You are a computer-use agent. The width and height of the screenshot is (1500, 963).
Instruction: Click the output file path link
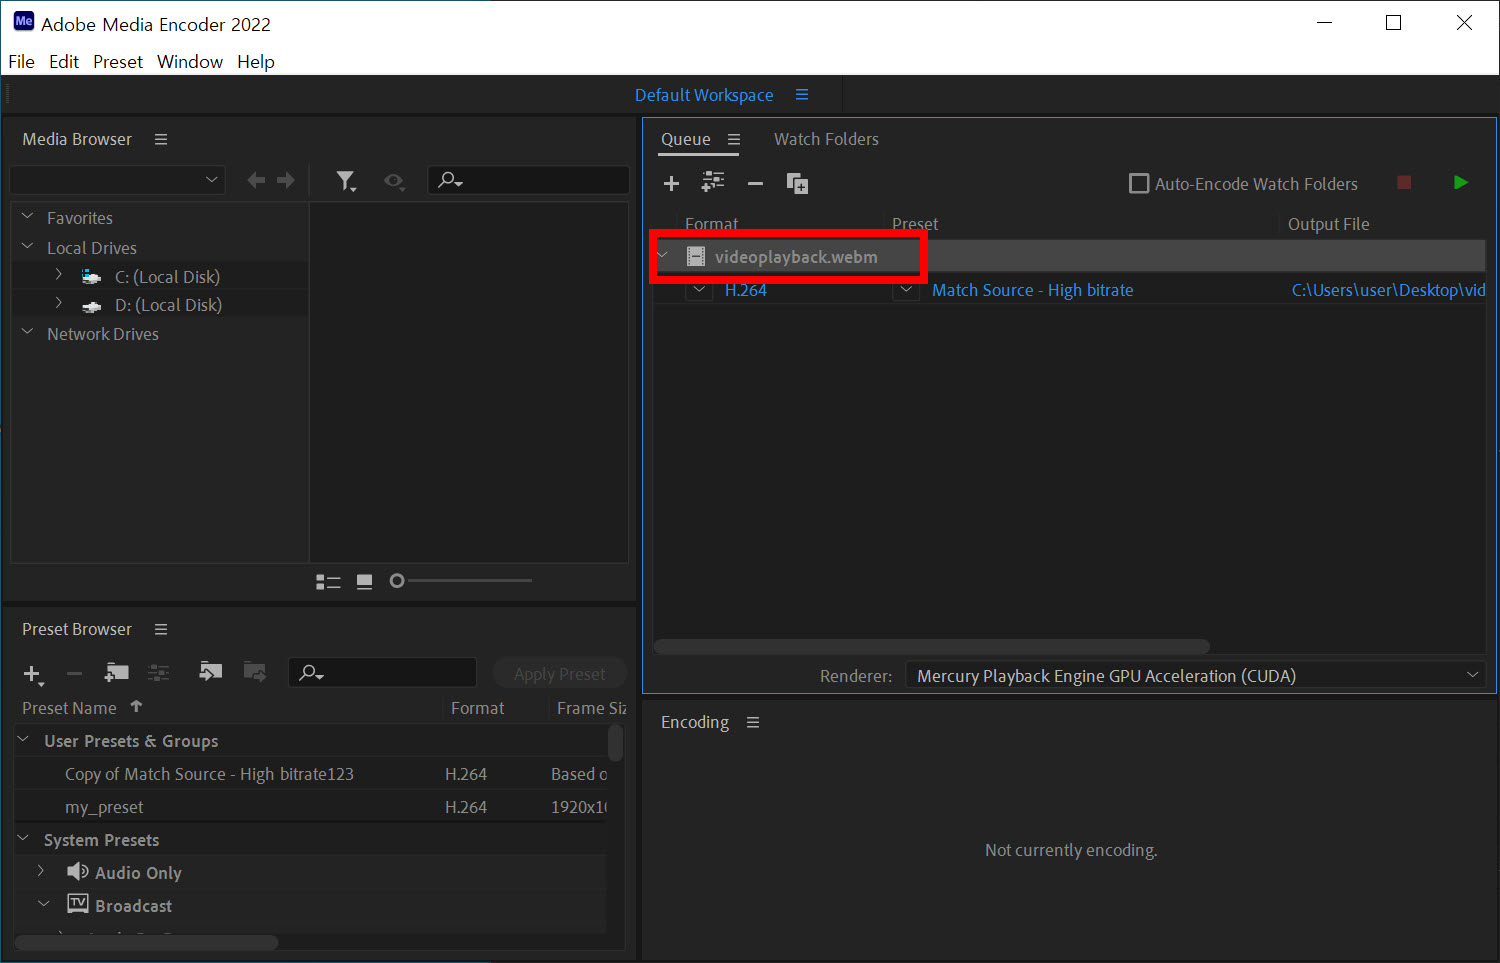click(x=1388, y=290)
